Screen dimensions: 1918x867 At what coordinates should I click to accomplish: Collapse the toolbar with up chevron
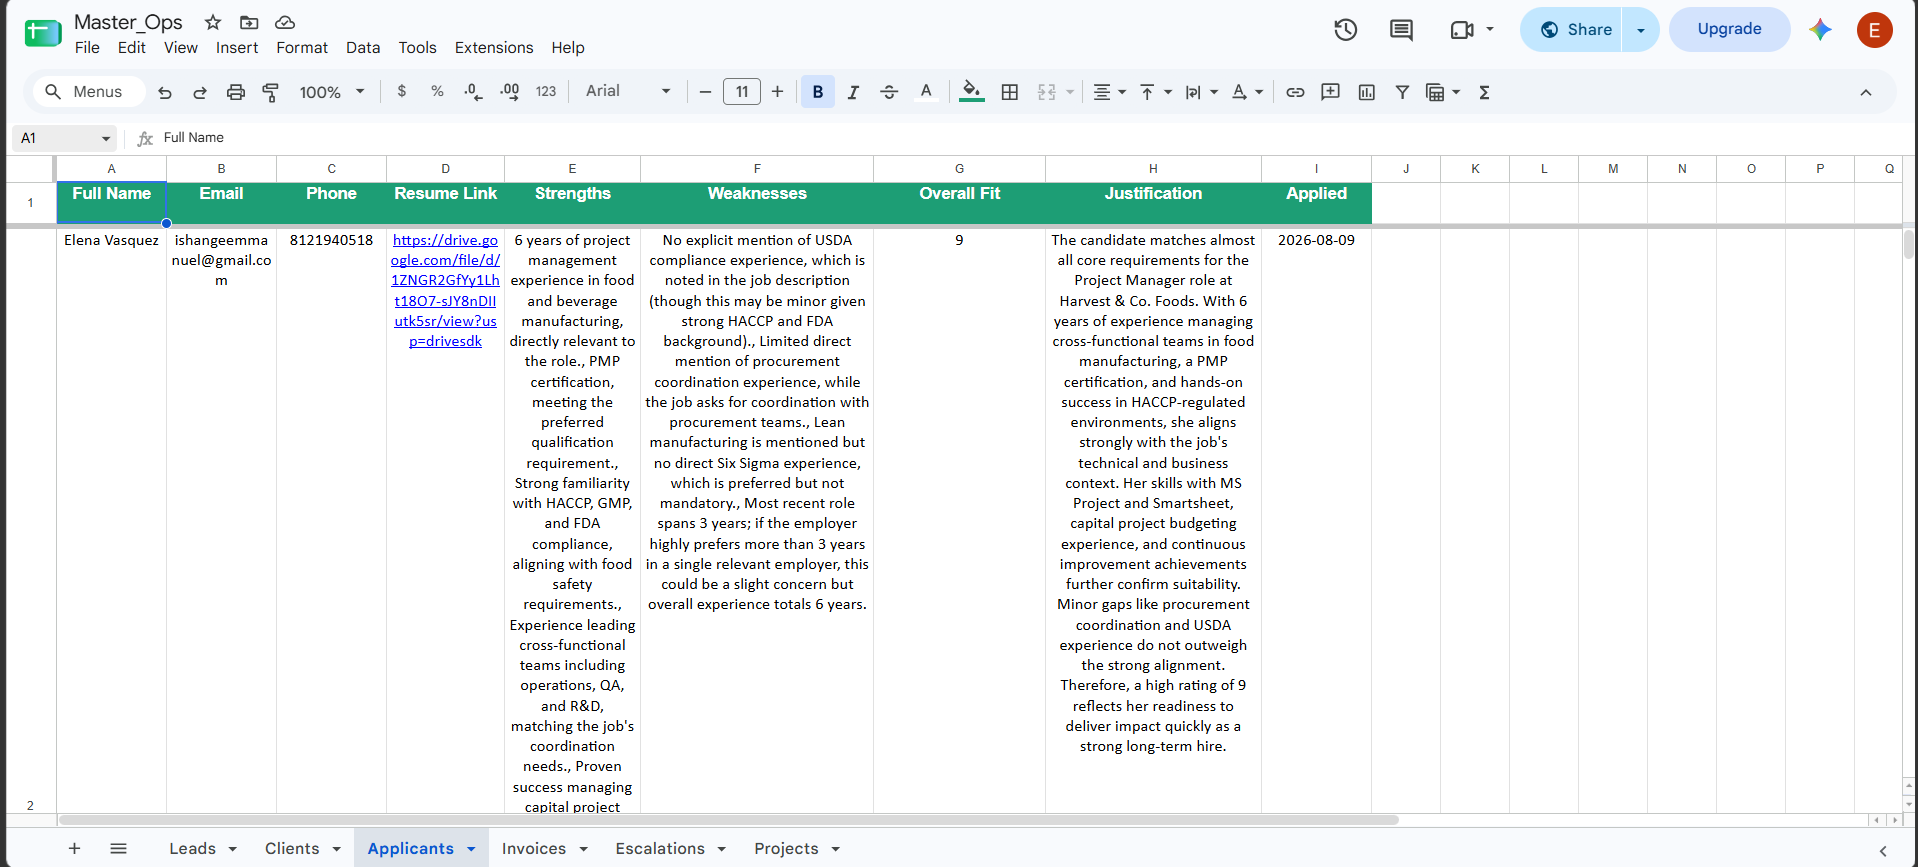pos(1865,92)
